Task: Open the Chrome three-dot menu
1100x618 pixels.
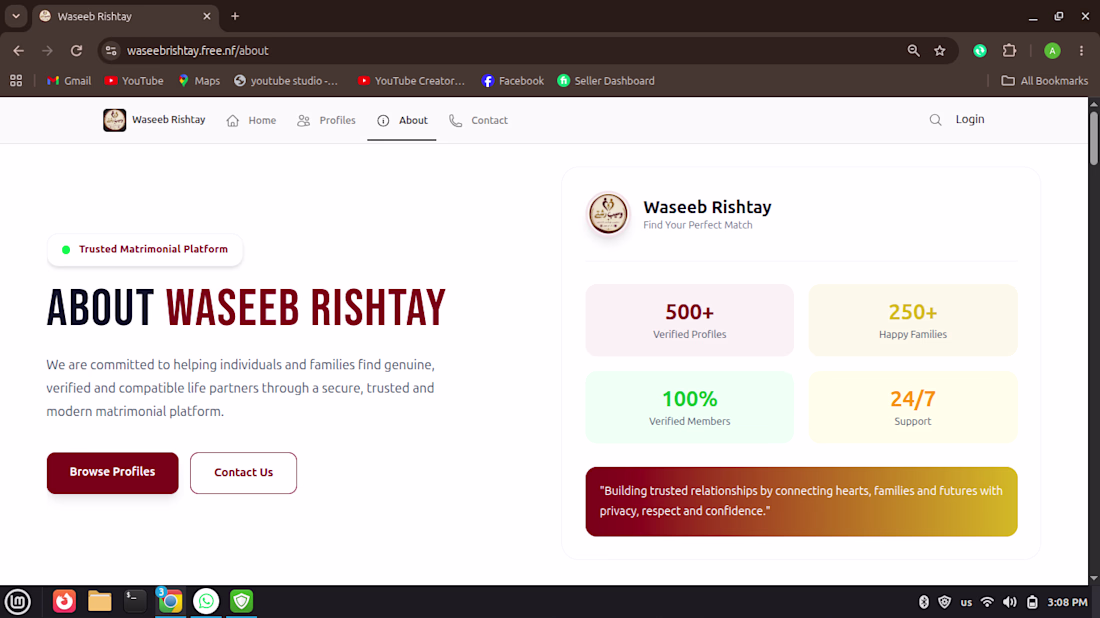Action: (1082, 51)
